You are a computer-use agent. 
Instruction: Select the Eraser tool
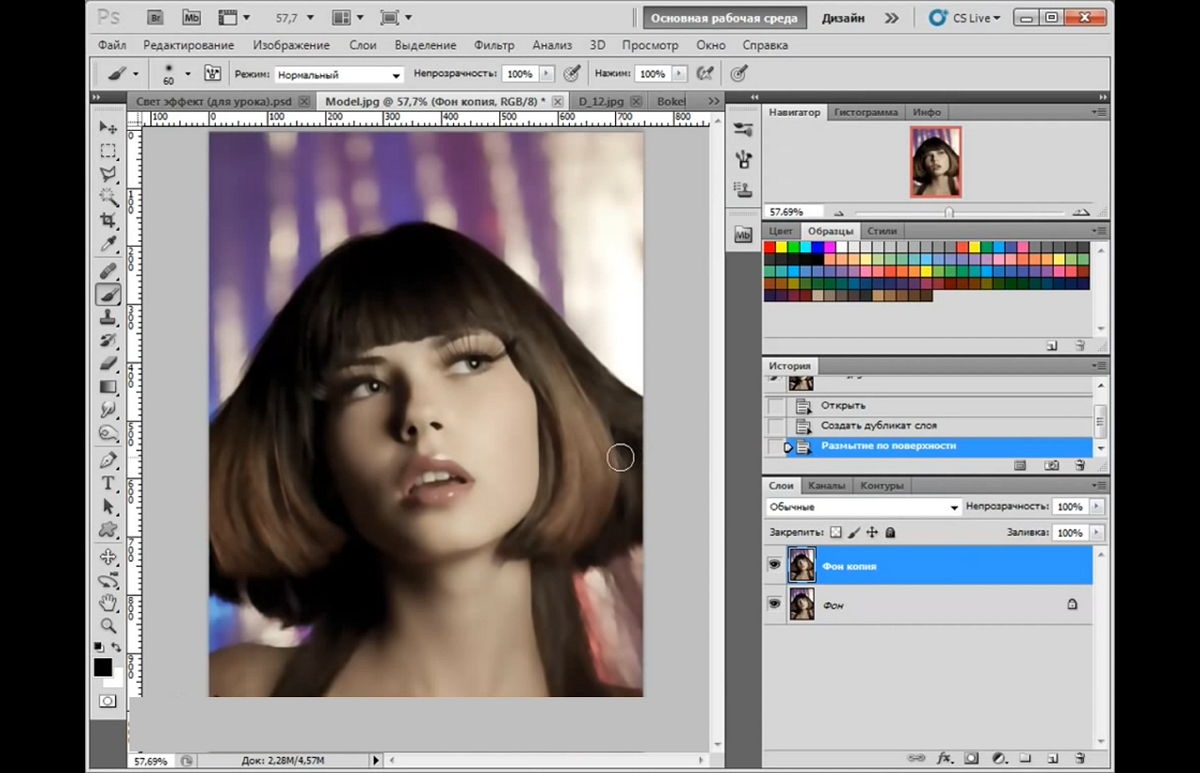pyautogui.click(x=108, y=364)
